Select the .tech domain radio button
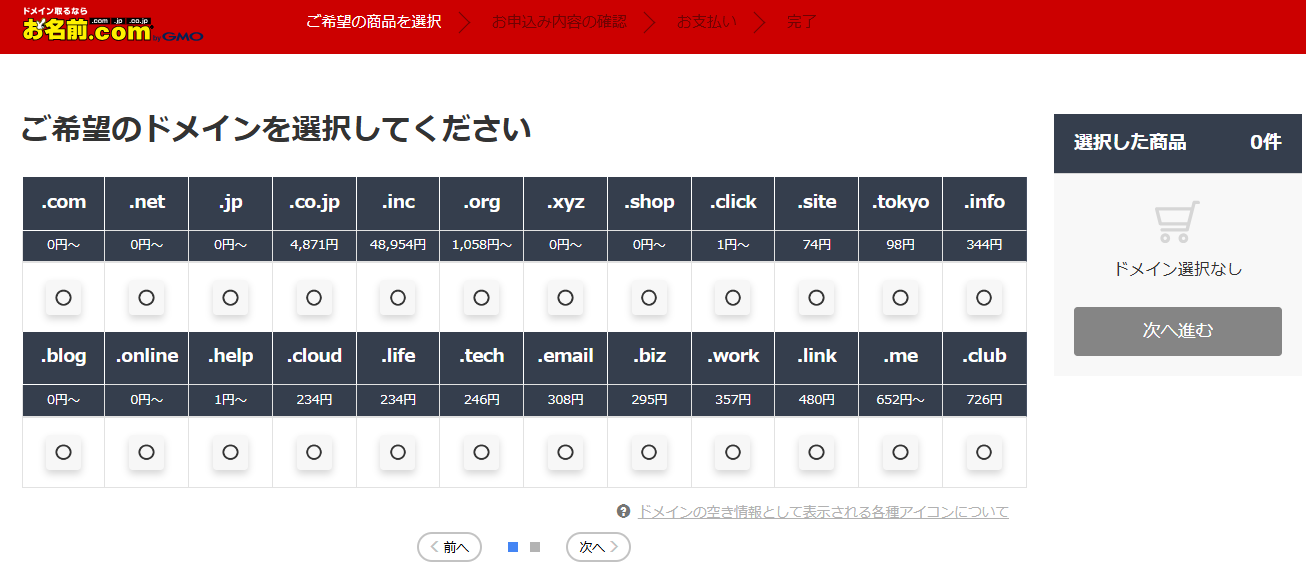Image resolution: width=1306 pixels, height=572 pixels. tap(481, 452)
